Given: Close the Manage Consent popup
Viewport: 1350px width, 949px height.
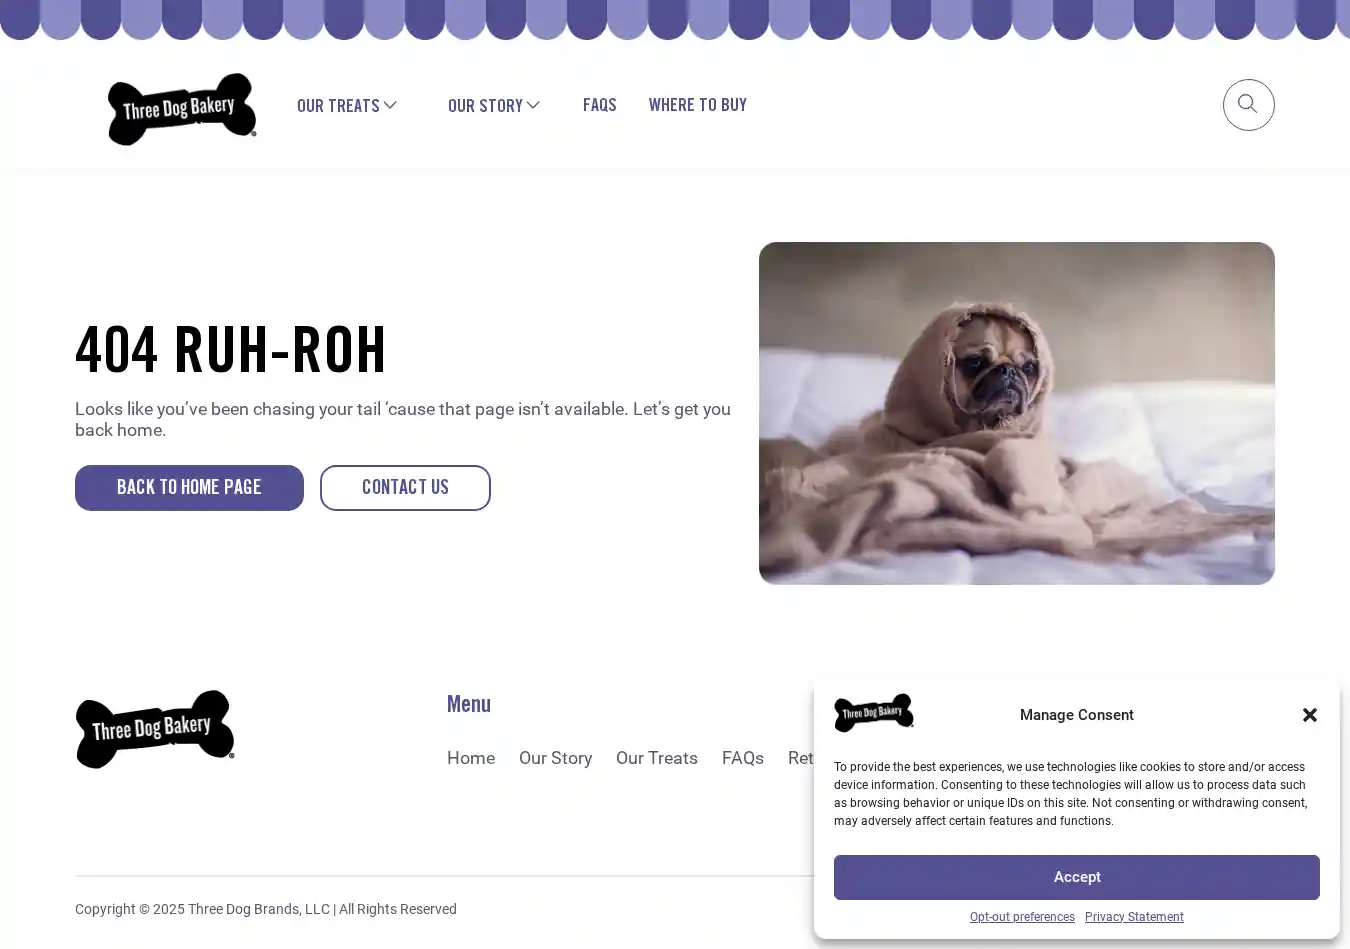Looking at the screenshot, I should 1310,715.
